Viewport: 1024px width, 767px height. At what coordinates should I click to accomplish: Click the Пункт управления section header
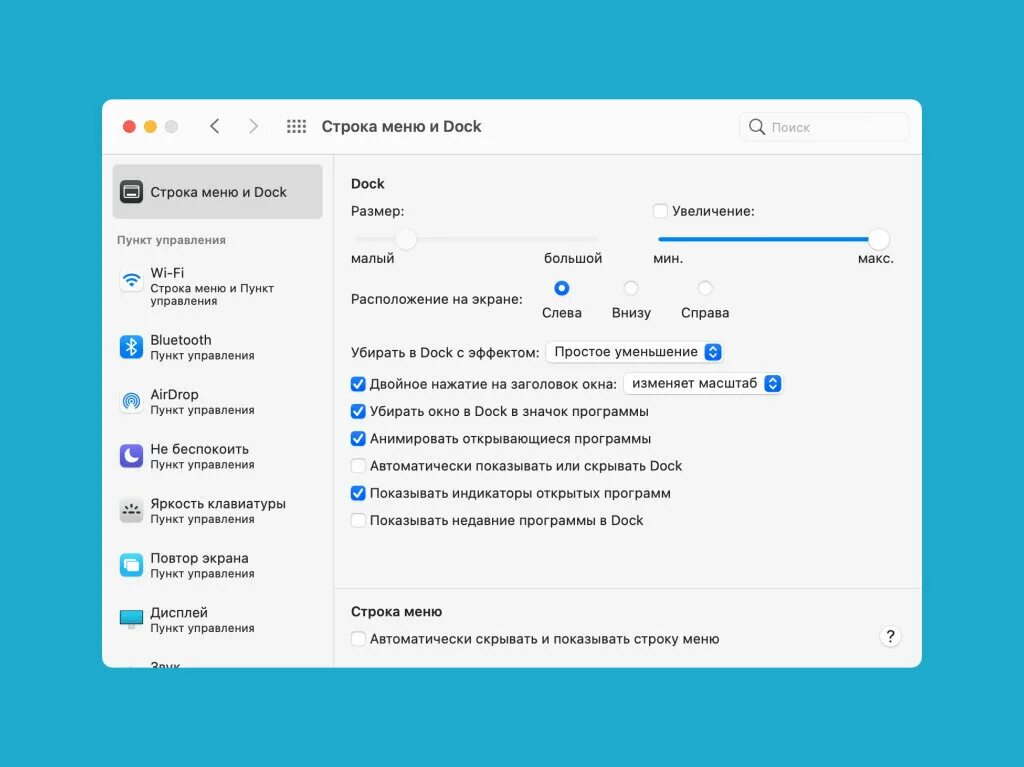click(171, 240)
